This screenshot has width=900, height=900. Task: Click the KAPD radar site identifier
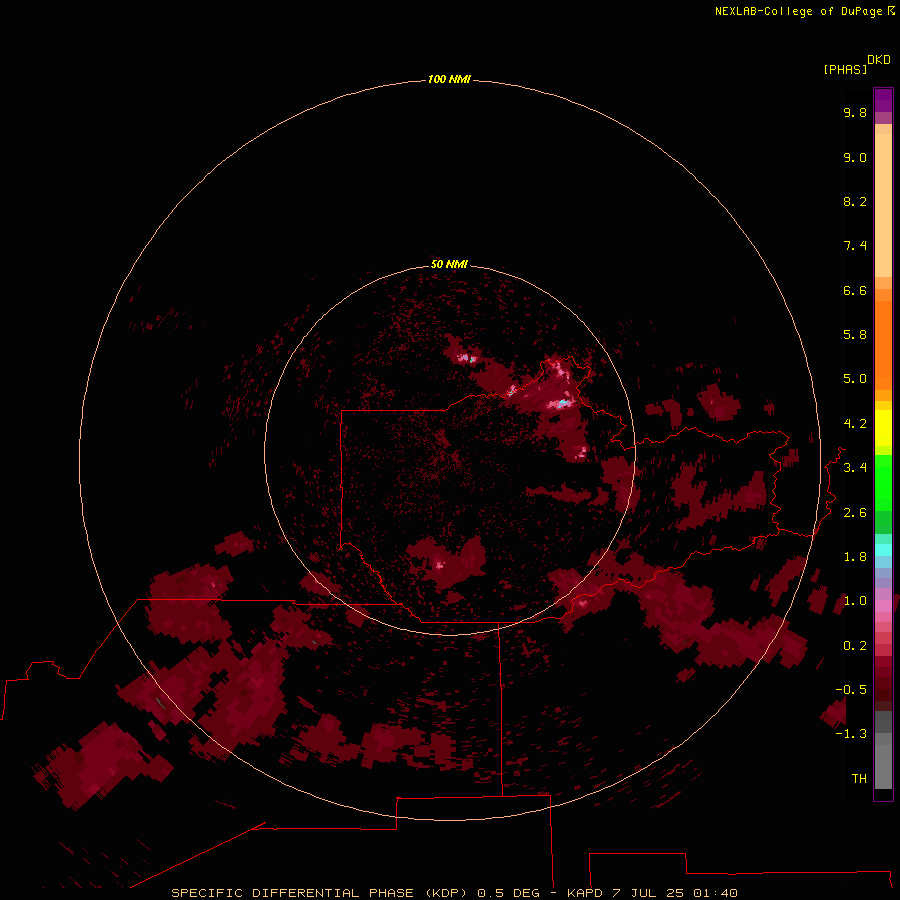(x=584, y=893)
